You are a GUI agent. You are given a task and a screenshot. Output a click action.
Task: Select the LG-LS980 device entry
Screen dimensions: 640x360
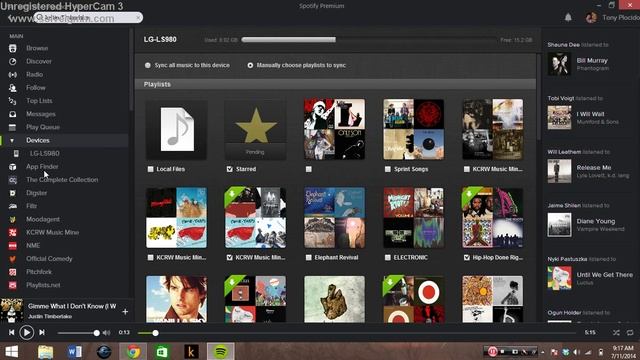click(x=44, y=153)
